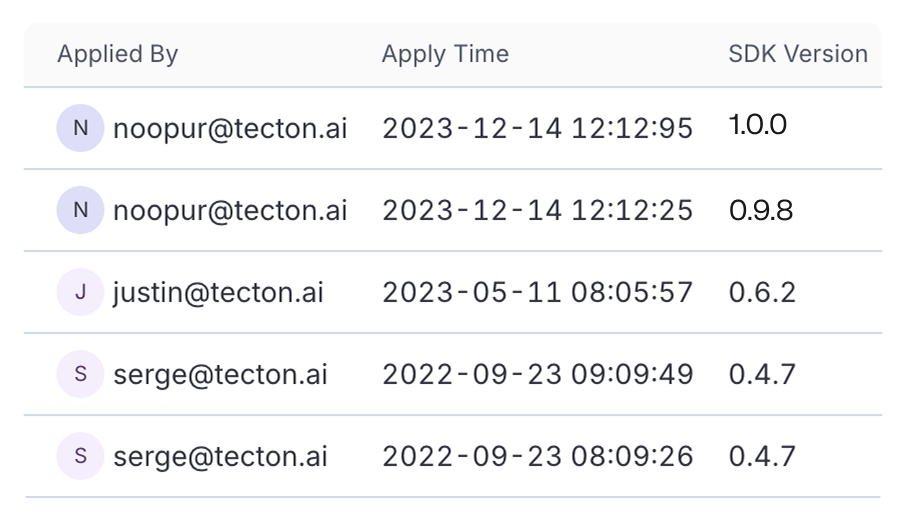Sort by the Apply Time column header

[445, 54]
